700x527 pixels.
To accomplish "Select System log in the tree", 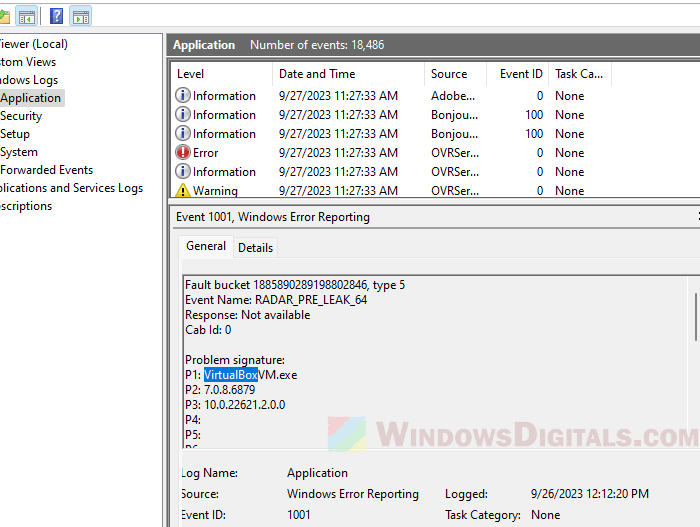I will 19,152.
